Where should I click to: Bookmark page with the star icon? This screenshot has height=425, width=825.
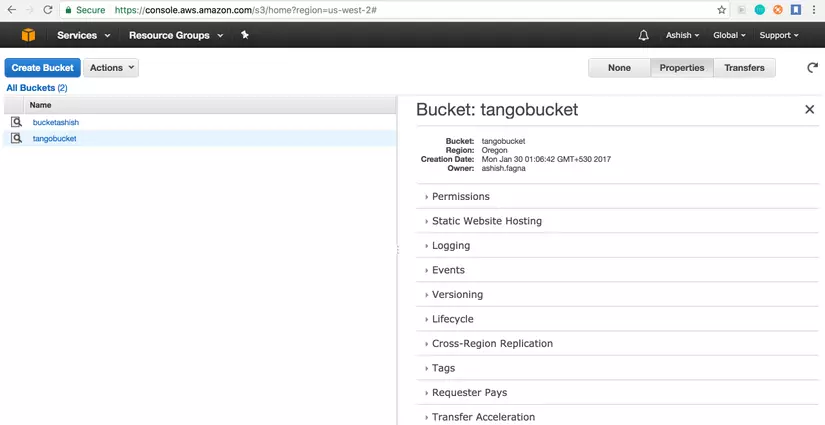(721, 9)
